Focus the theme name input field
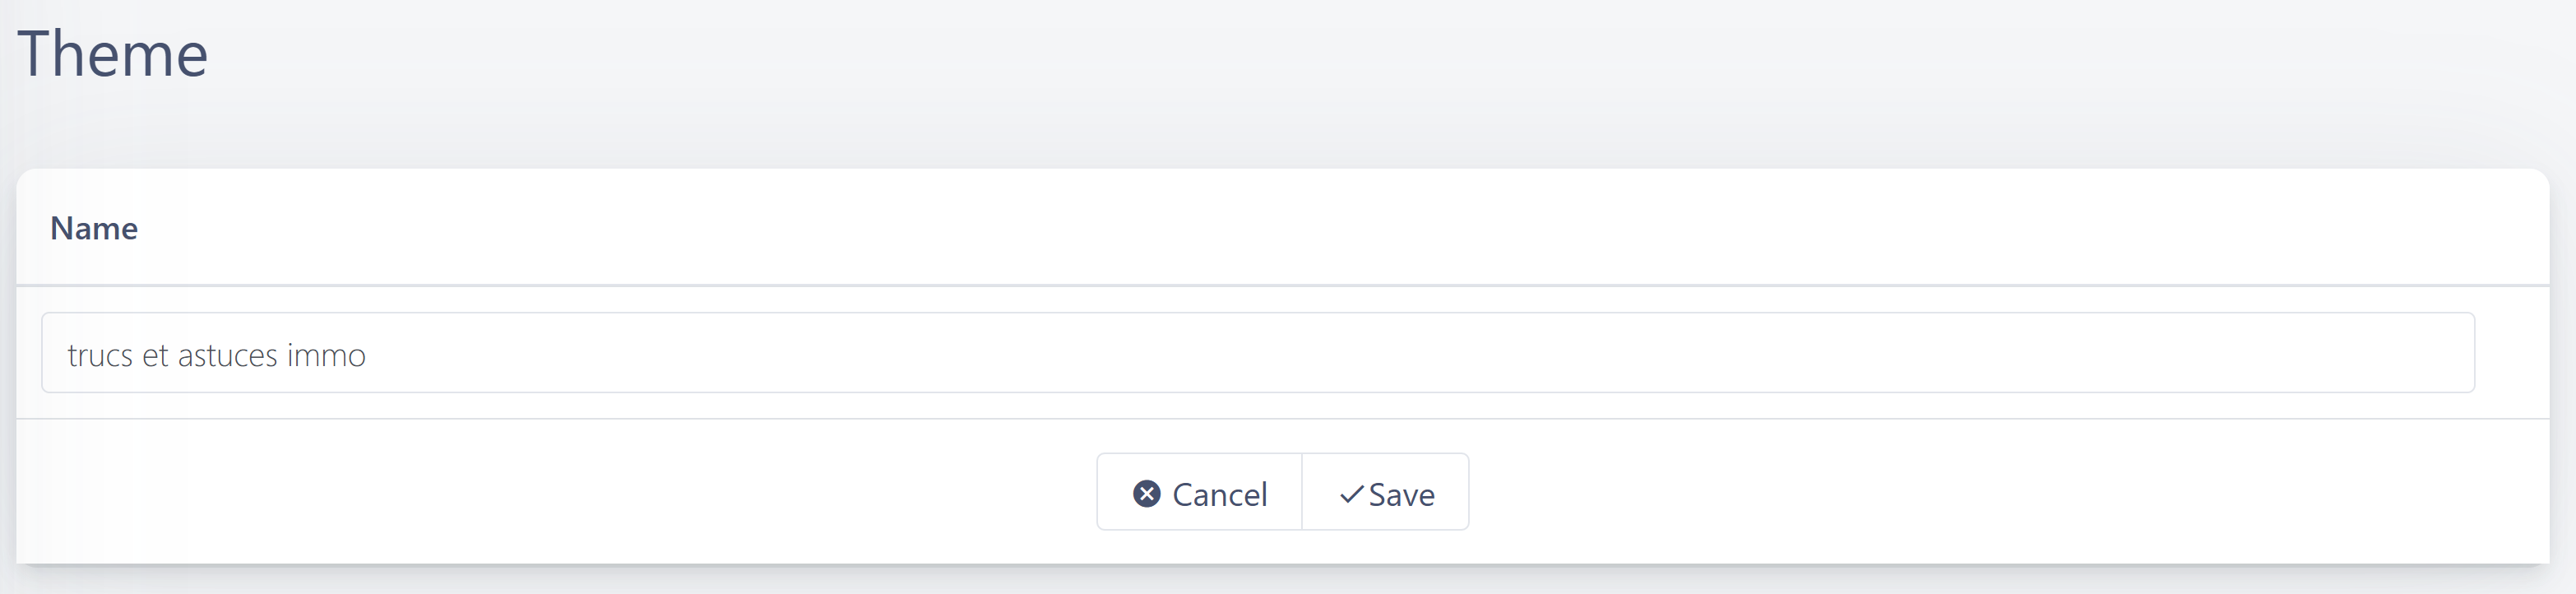This screenshot has height=594, width=2576. [1258, 353]
